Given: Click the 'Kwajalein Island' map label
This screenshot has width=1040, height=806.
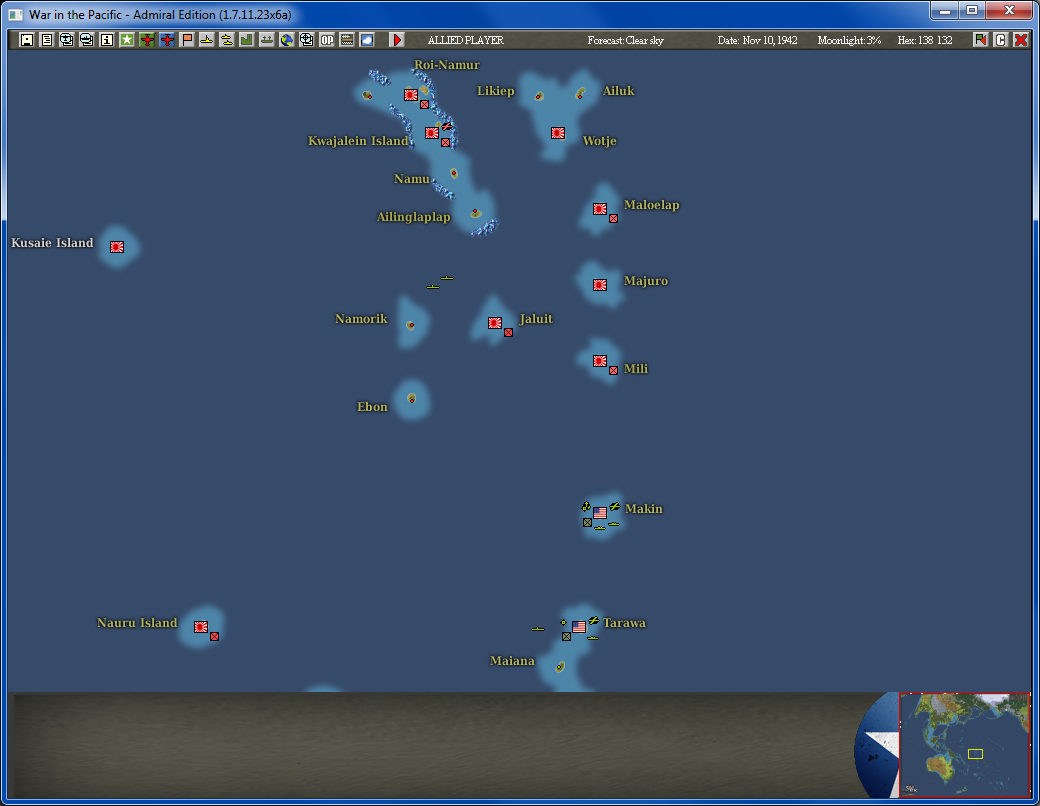Looking at the screenshot, I should 358,141.
